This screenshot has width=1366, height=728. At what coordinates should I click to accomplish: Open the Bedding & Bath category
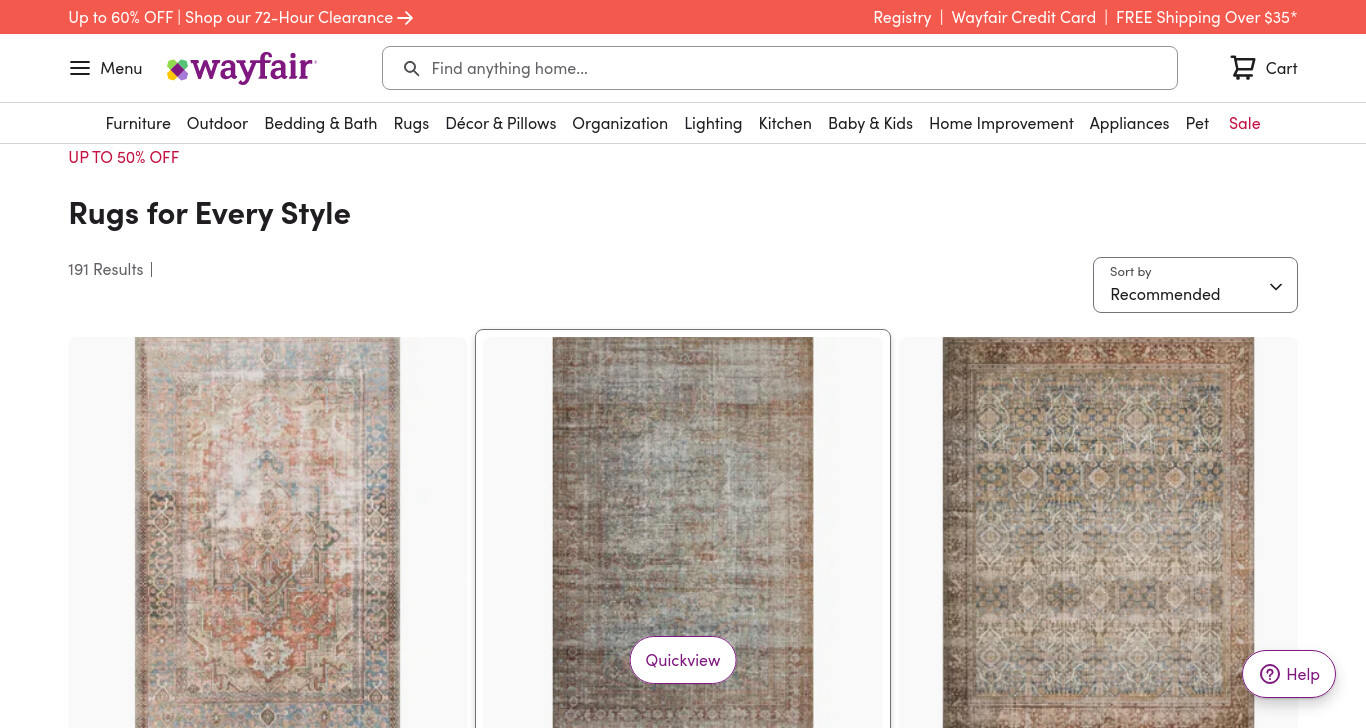point(321,123)
